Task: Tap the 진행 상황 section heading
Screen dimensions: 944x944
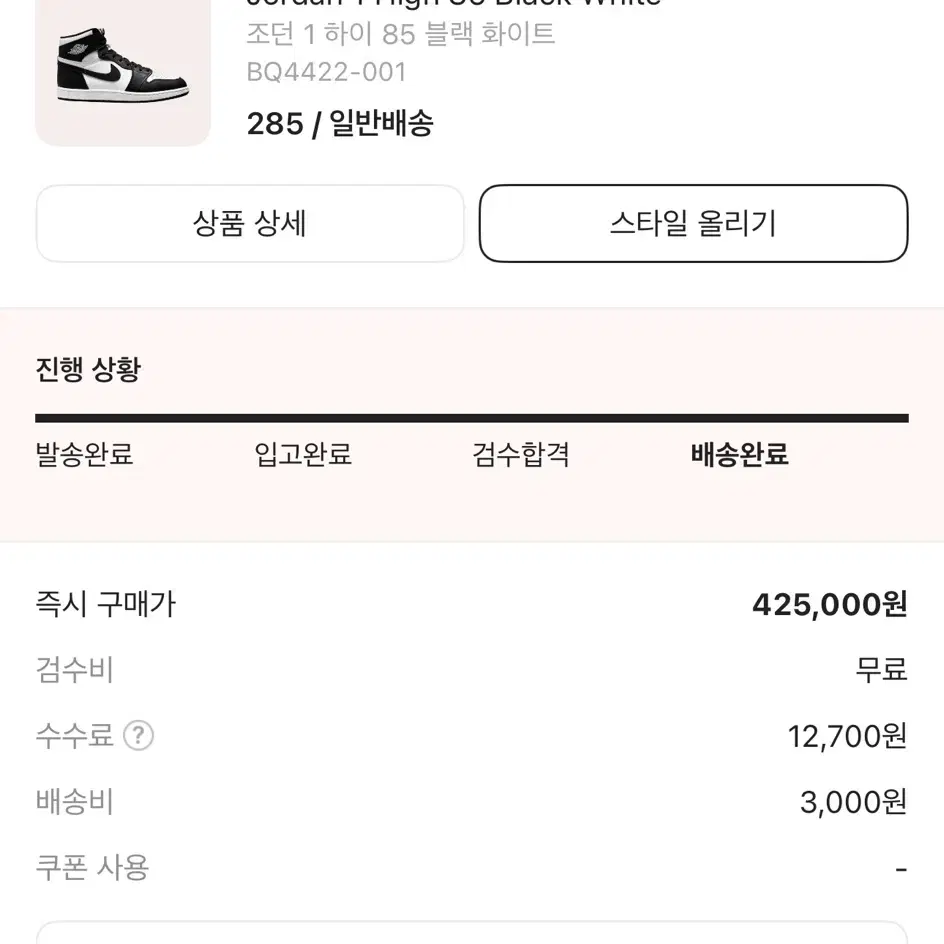Action: 88,369
